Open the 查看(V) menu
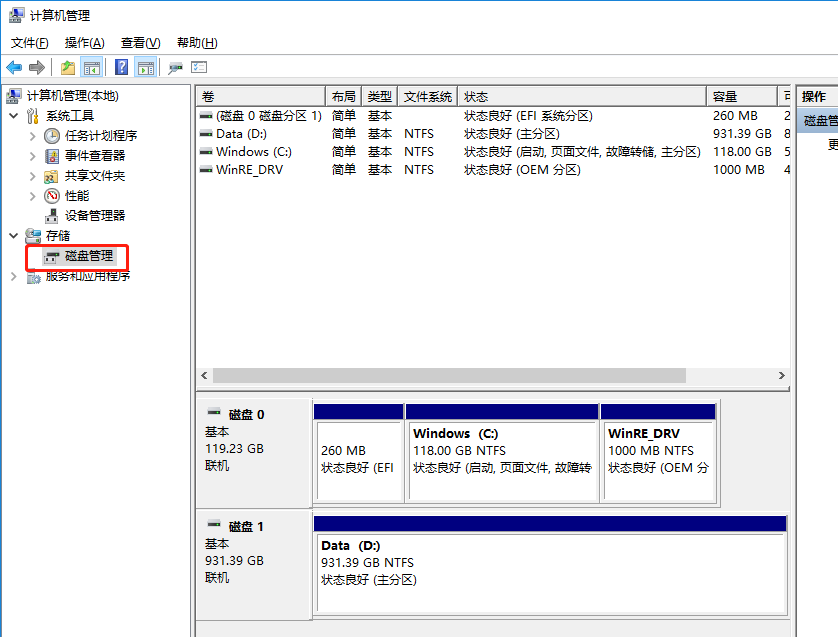 pyautogui.click(x=141, y=43)
